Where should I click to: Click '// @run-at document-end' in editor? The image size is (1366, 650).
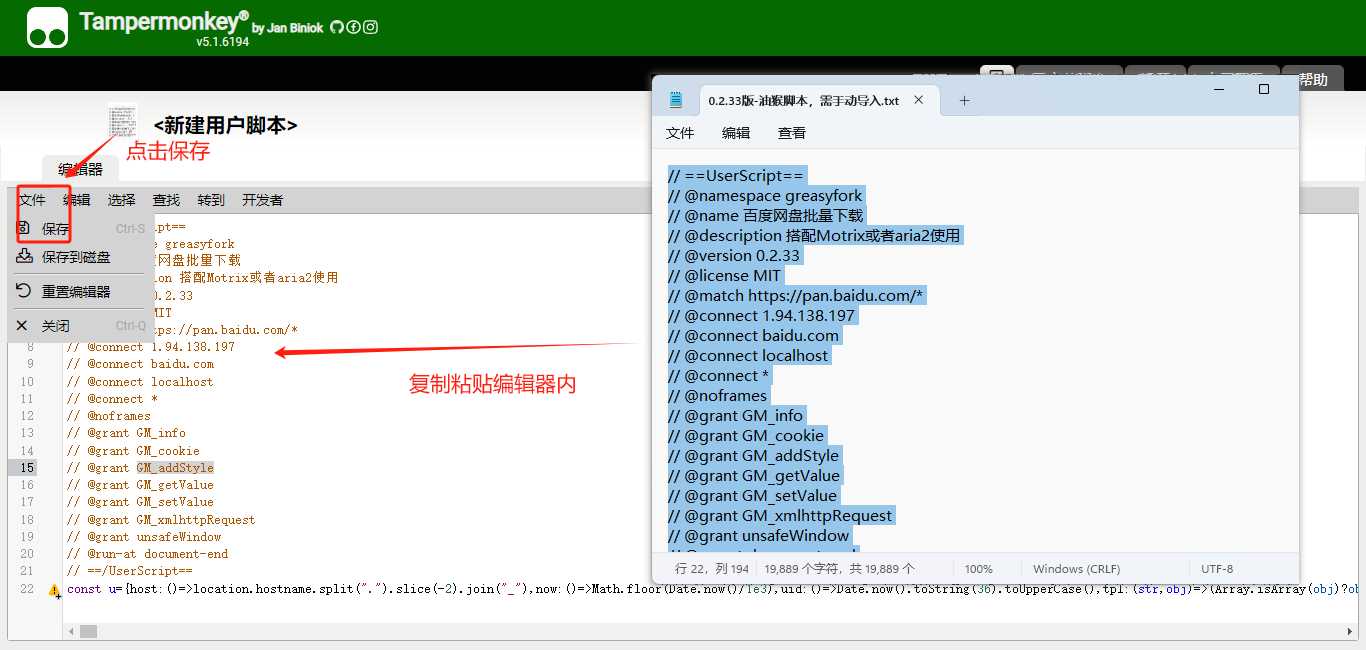147,554
